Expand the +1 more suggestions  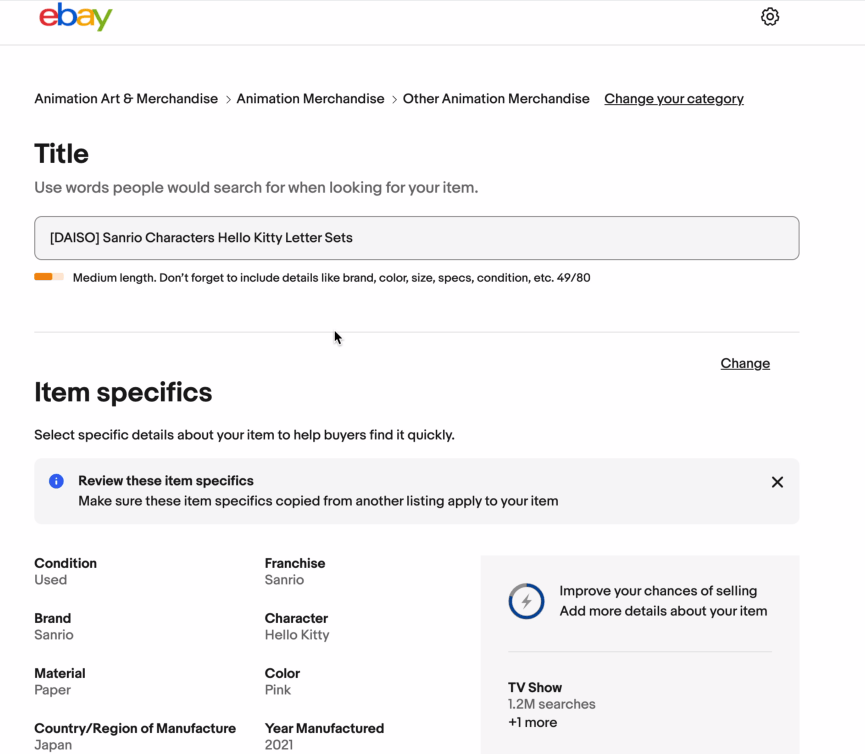pos(533,722)
